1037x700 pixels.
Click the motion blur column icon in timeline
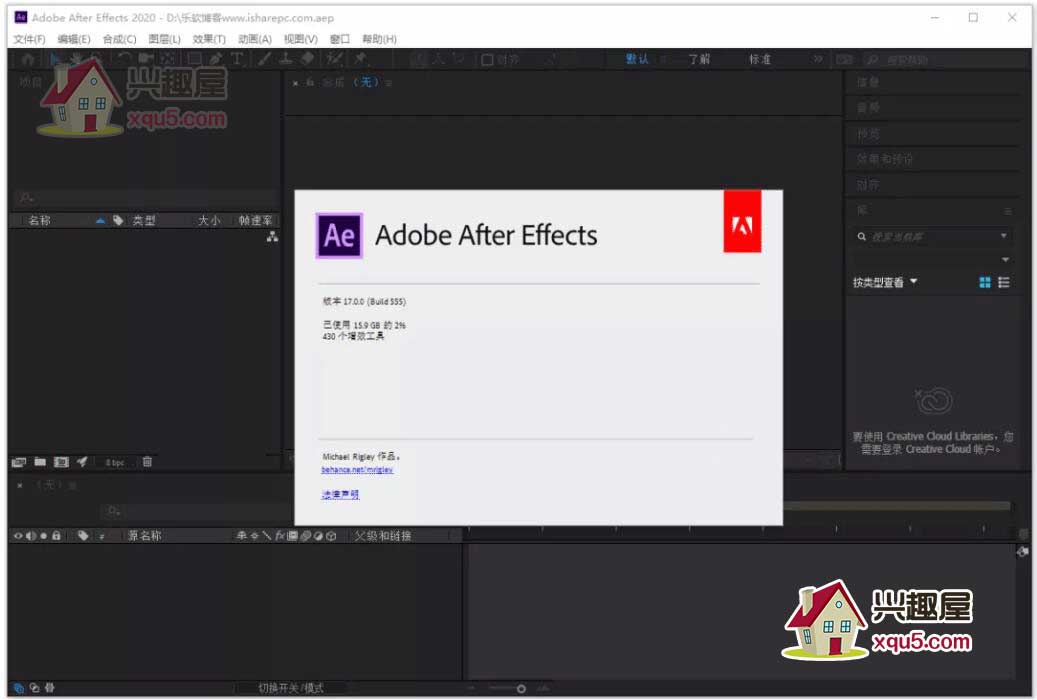(306, 536)
